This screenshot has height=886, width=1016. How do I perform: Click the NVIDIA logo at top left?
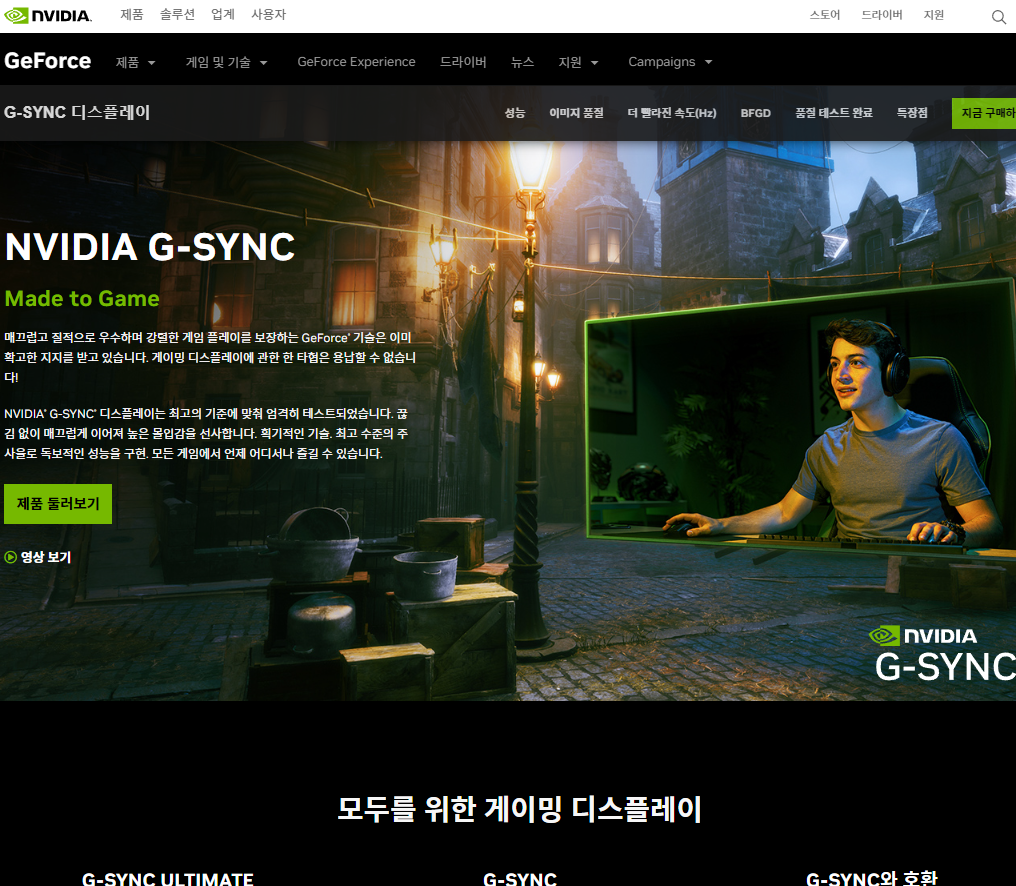[48, 15]
